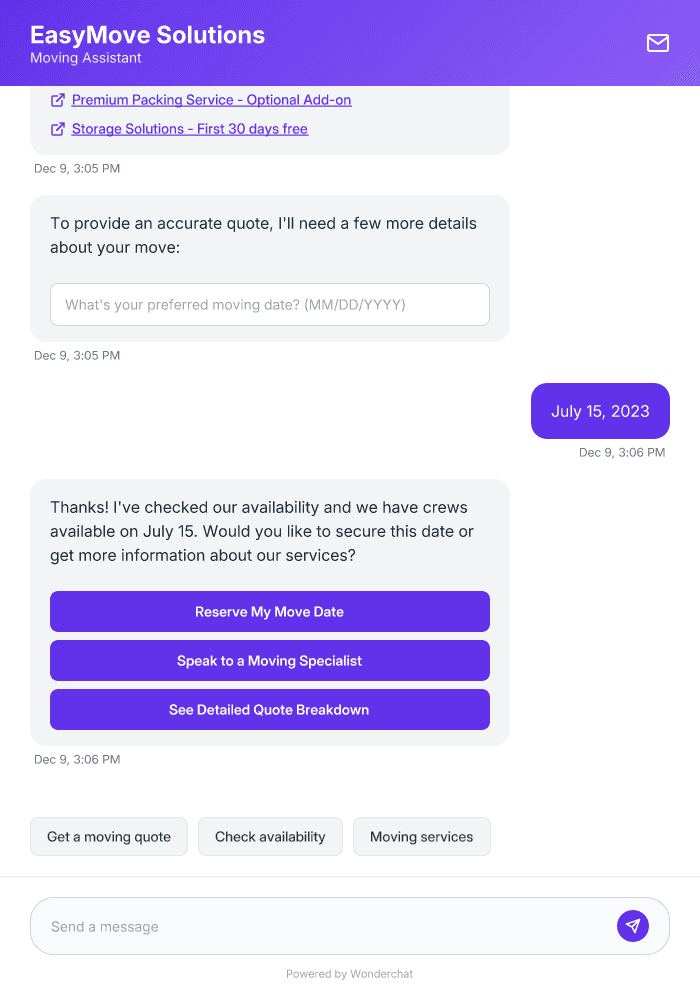Click the Speak to a Moving Specialist button

[270, 660]
